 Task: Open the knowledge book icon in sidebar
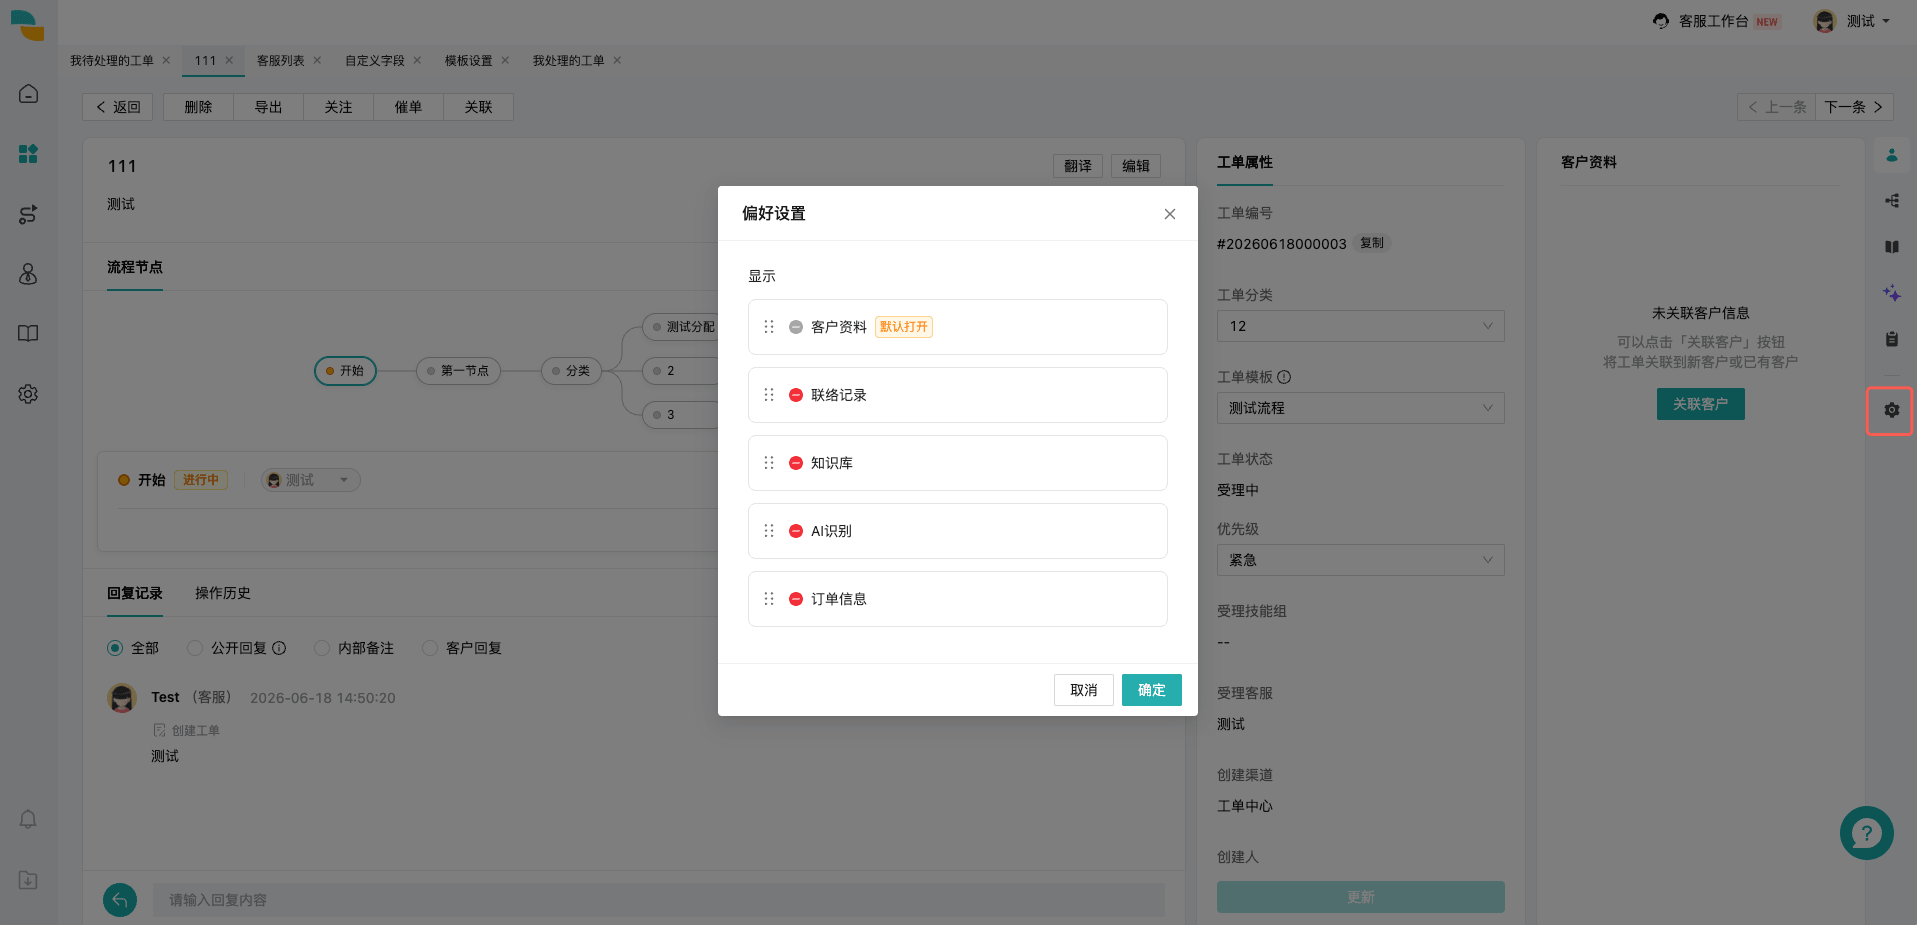[28, 334]
